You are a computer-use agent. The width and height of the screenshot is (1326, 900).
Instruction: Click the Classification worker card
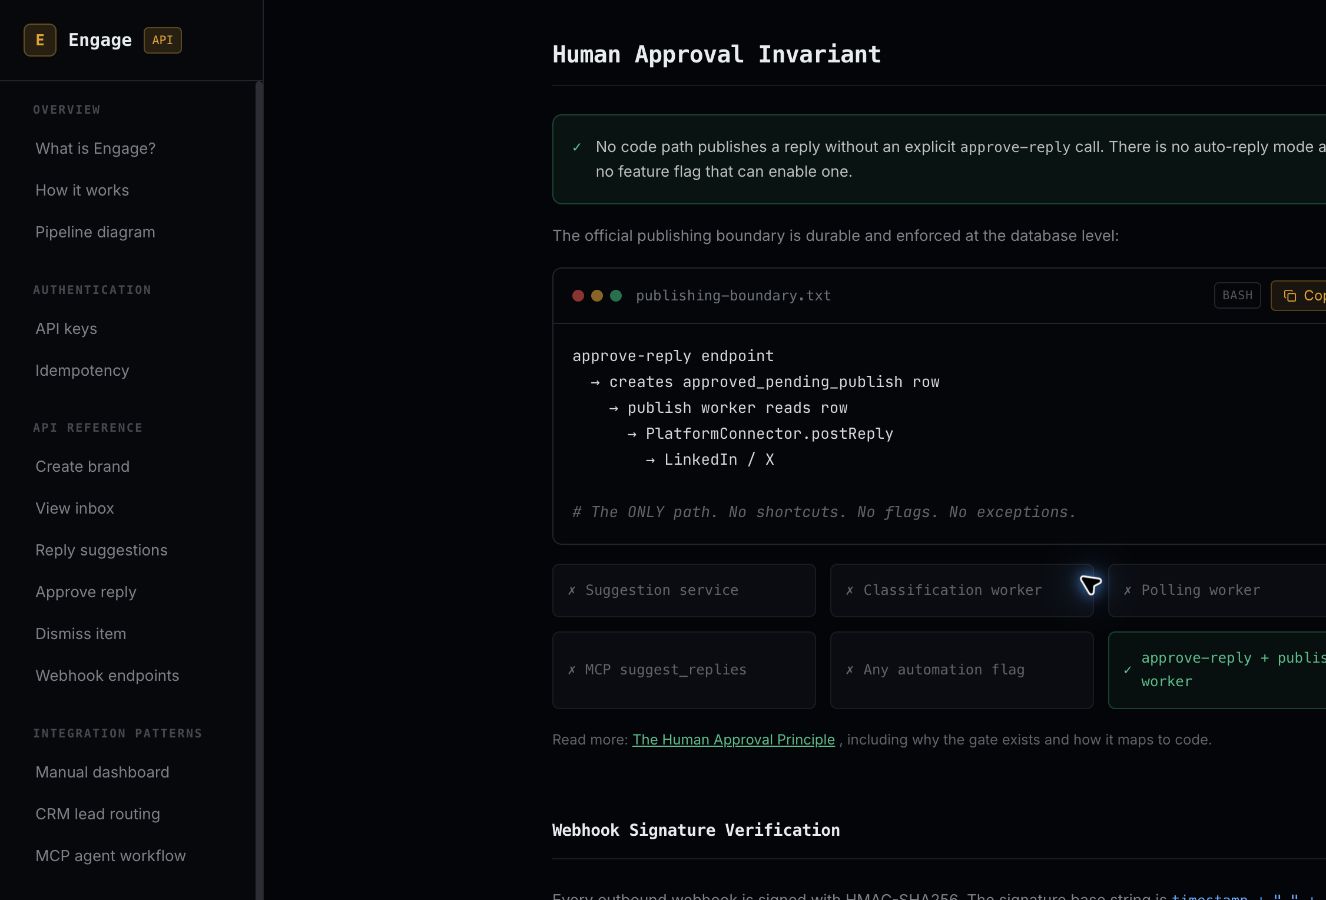coord(962,590)
